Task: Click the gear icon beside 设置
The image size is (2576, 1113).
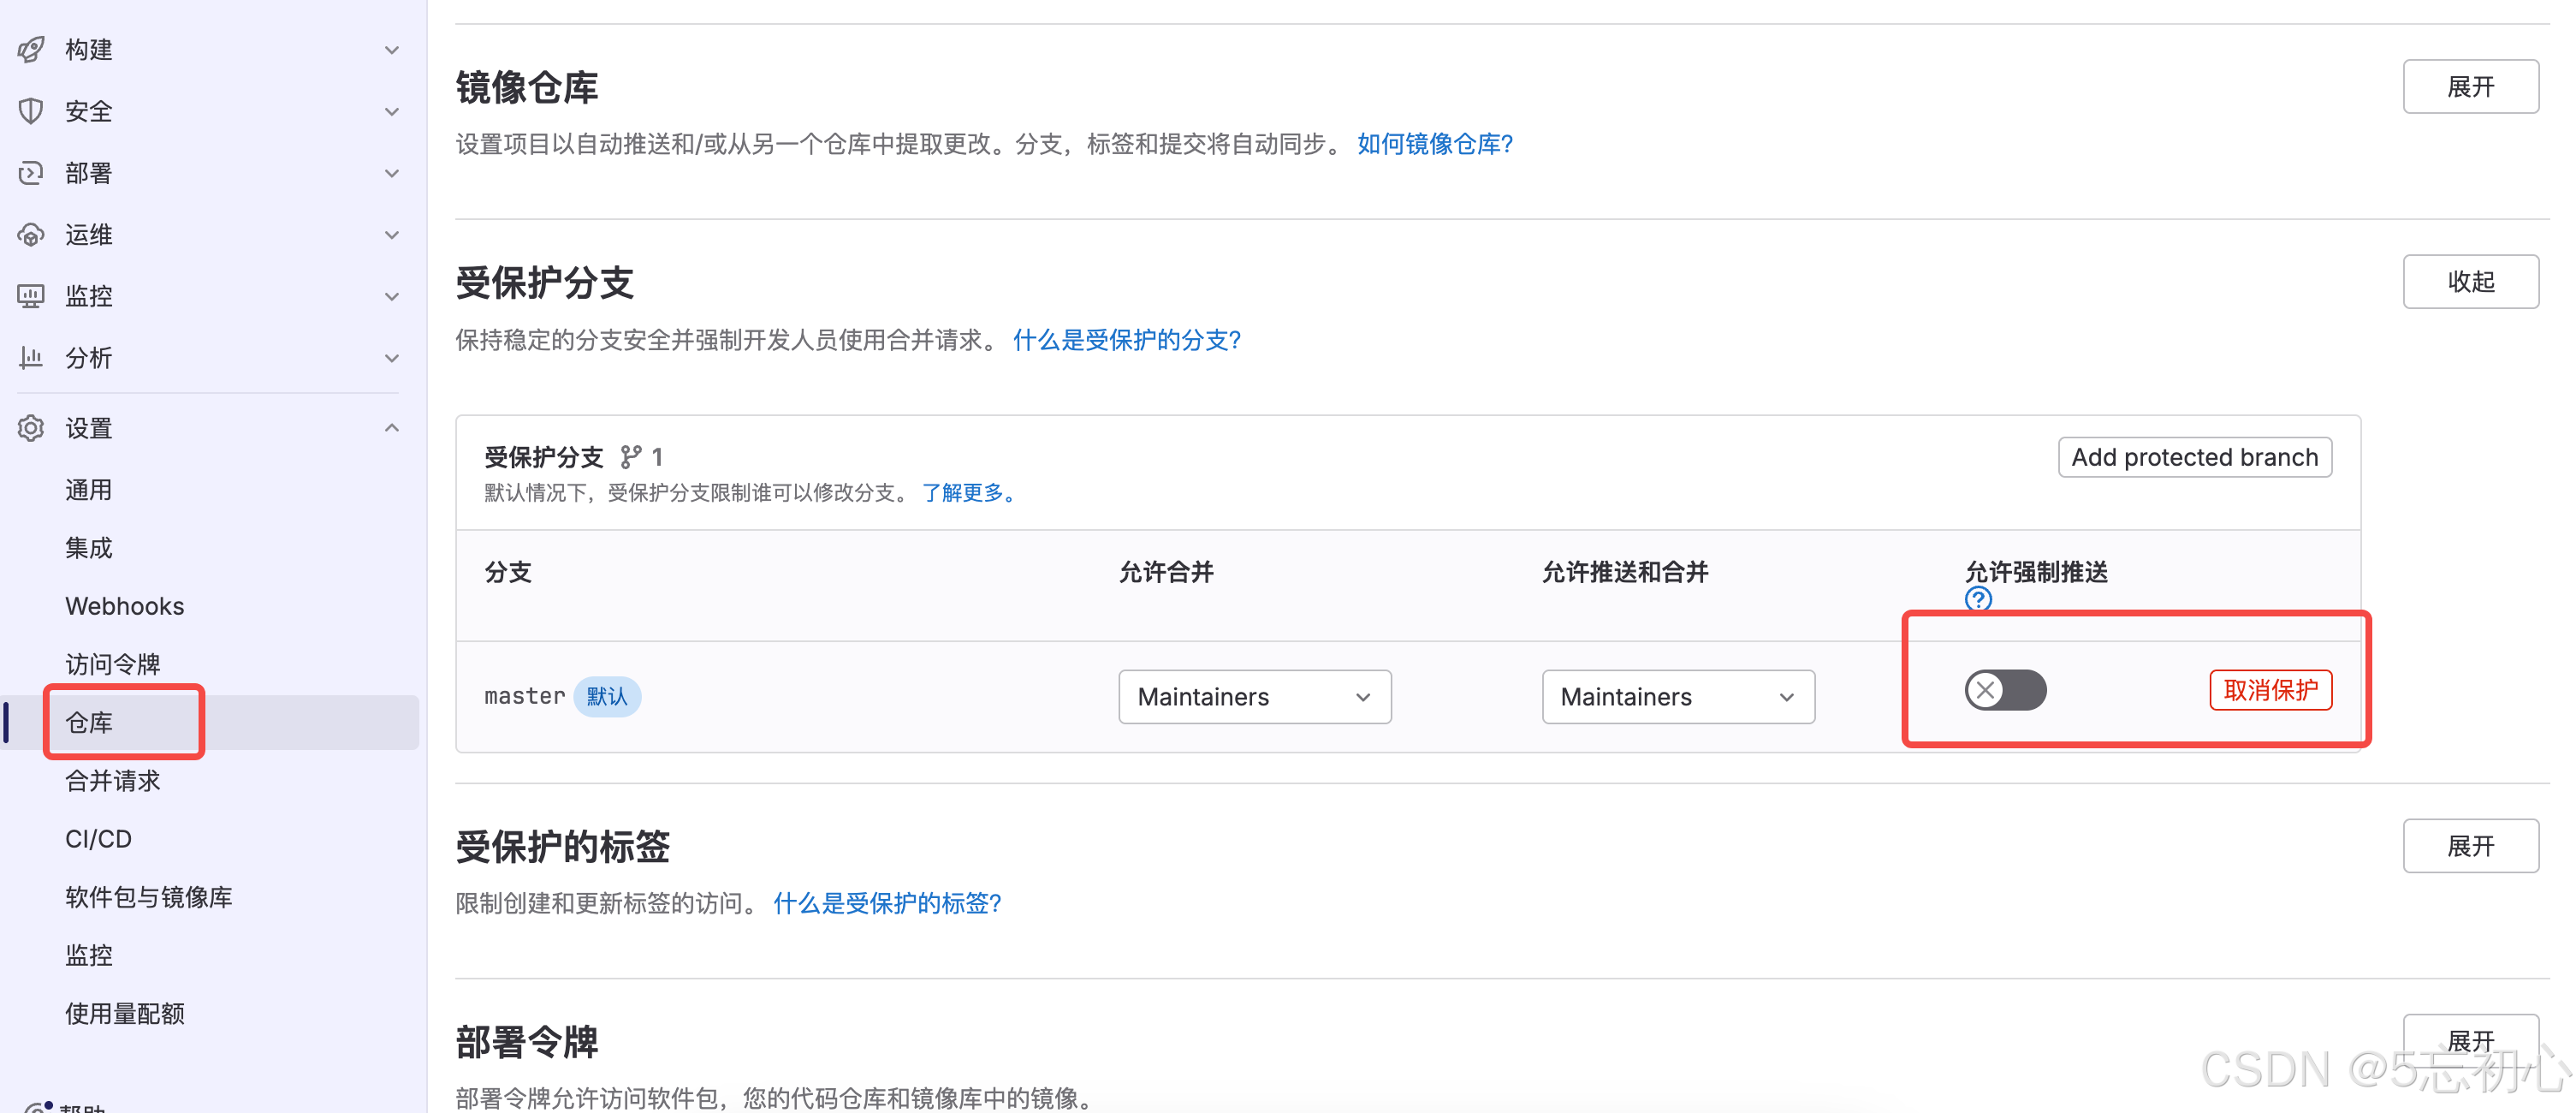Action: [x=31, y=428]
